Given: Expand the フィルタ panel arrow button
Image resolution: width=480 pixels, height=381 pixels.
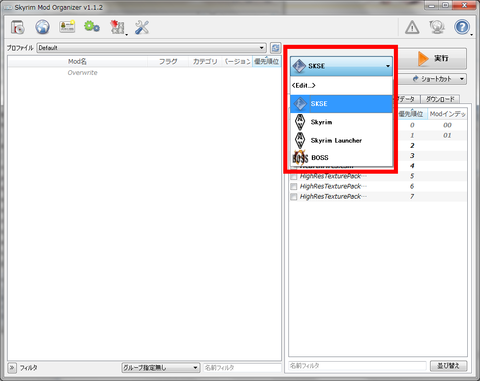Looking at the screenshot, I should click(x=12, y=368).
